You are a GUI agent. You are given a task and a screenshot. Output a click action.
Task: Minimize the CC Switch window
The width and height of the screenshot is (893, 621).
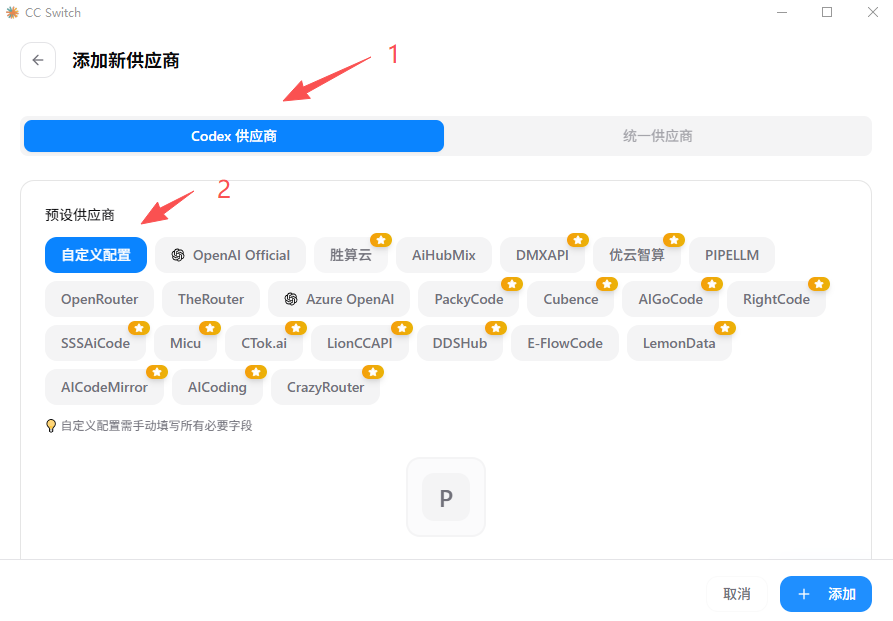(782, 12)
